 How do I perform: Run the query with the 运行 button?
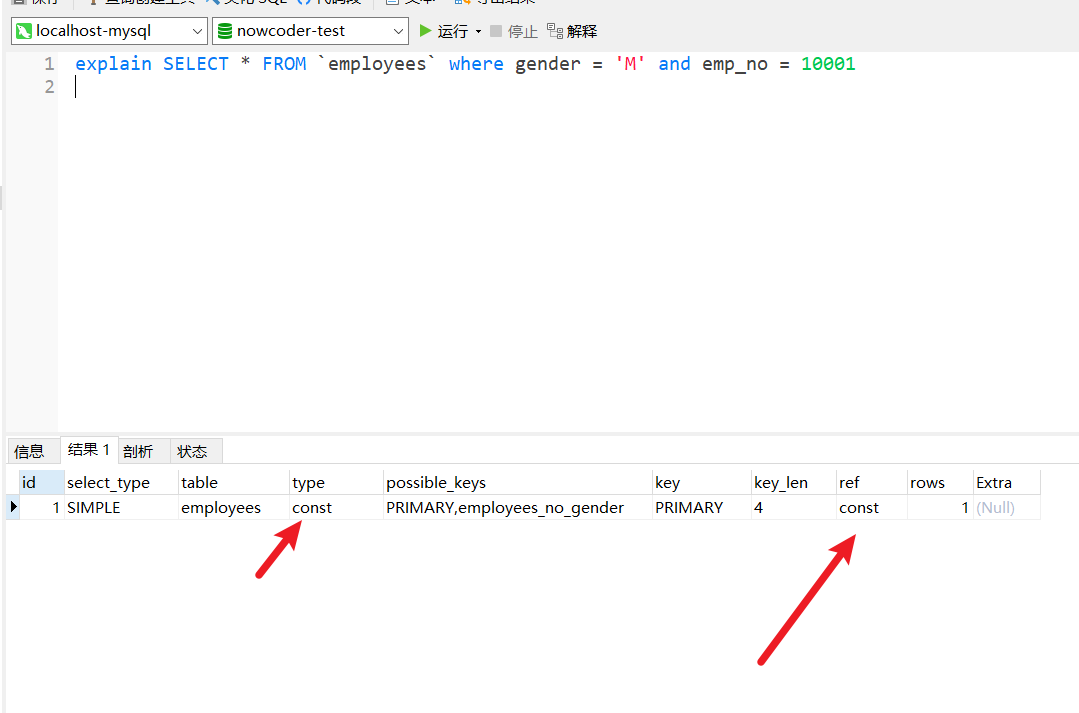[x=444, y=31]
